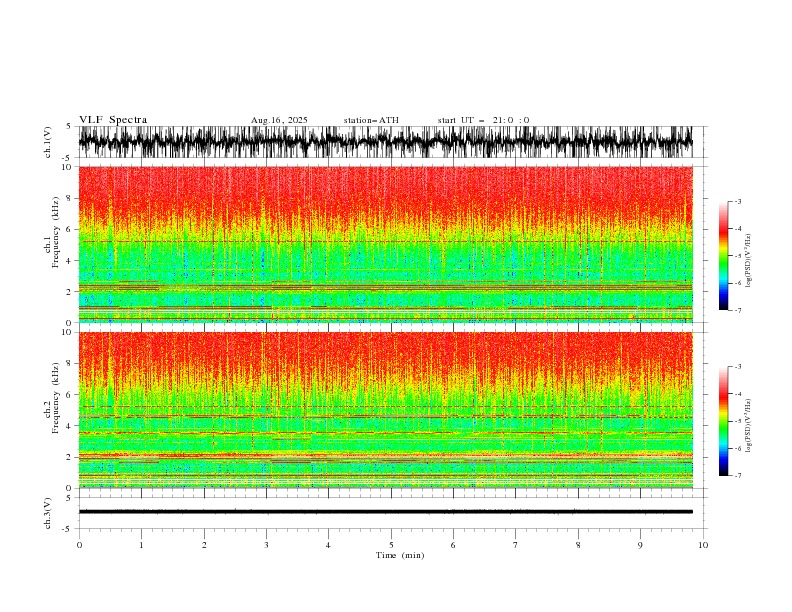Click the ch.1 colorbar '-3' label
The height and width of the screenshot is (612, 792).
[x=737, y=201]
